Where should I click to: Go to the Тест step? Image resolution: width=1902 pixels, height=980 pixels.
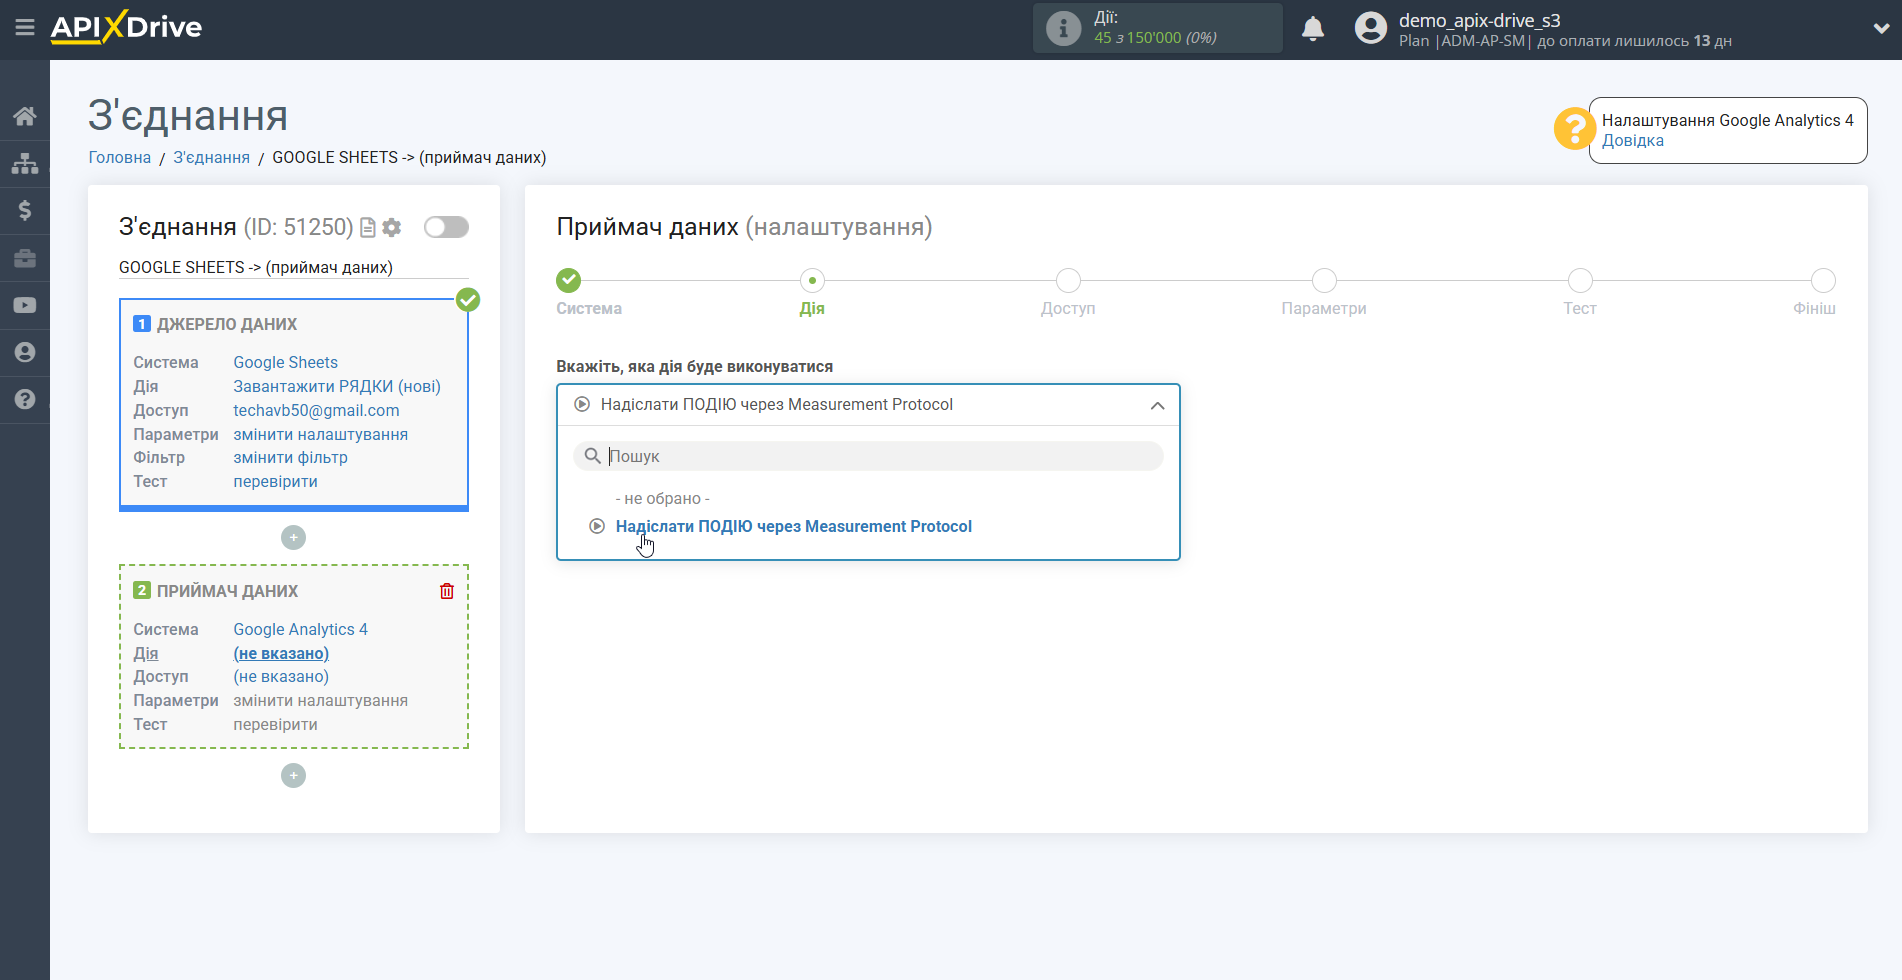point(1580,280)
